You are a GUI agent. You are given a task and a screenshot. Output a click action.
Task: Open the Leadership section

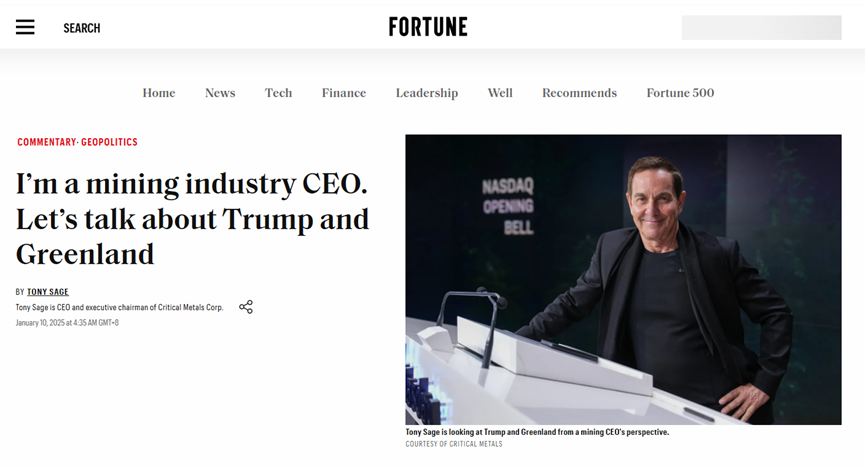pyautogui.click(x=427, y=93)
